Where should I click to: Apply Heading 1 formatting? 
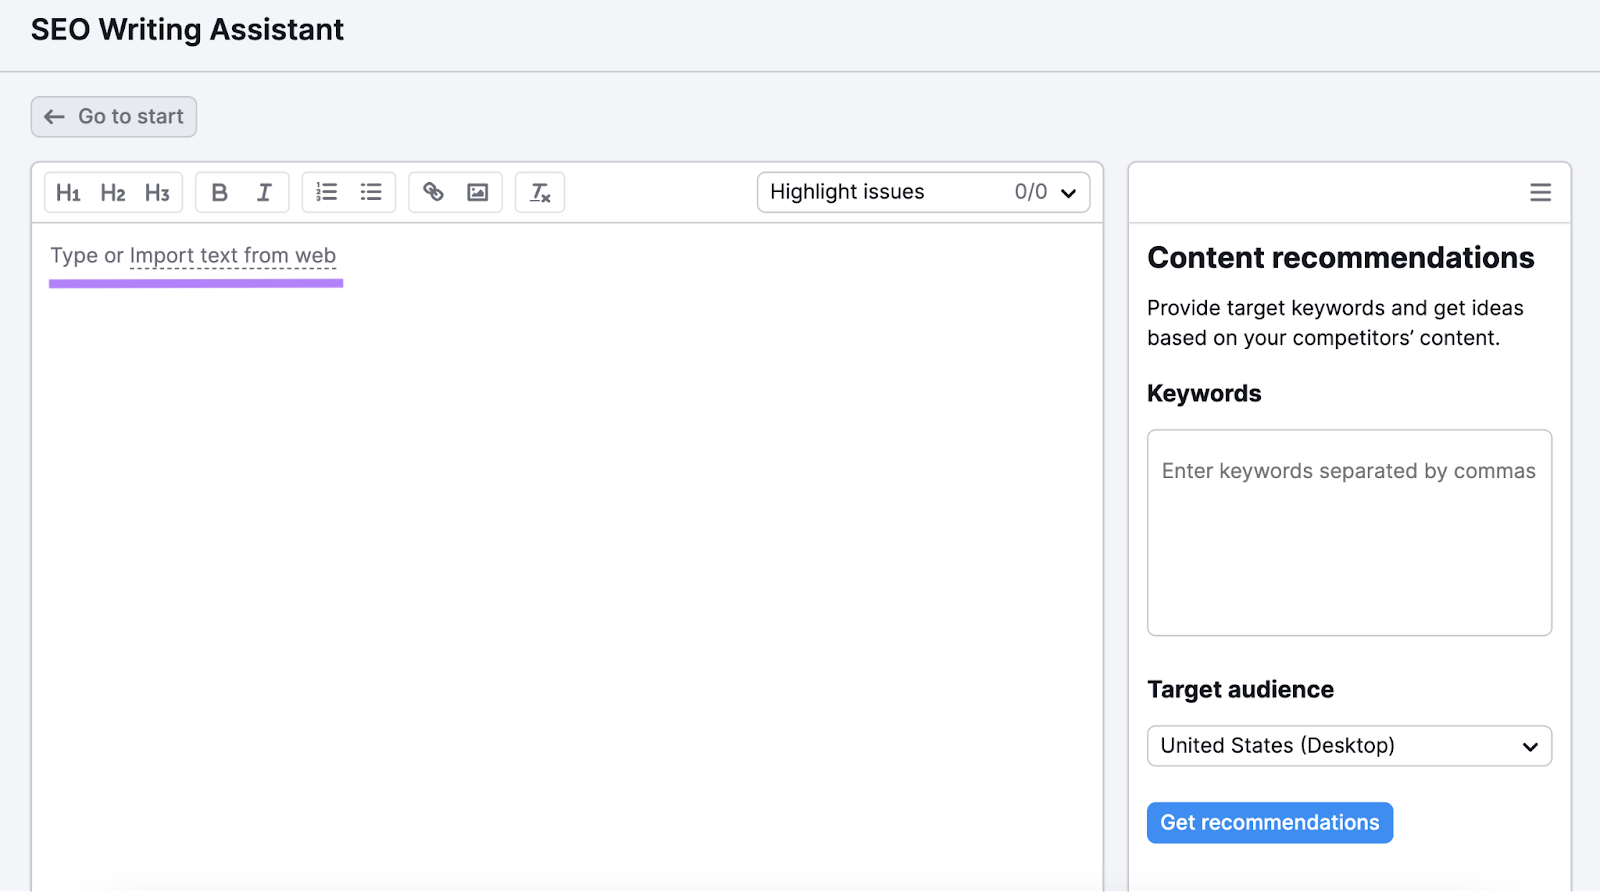(x=68, y=192)
